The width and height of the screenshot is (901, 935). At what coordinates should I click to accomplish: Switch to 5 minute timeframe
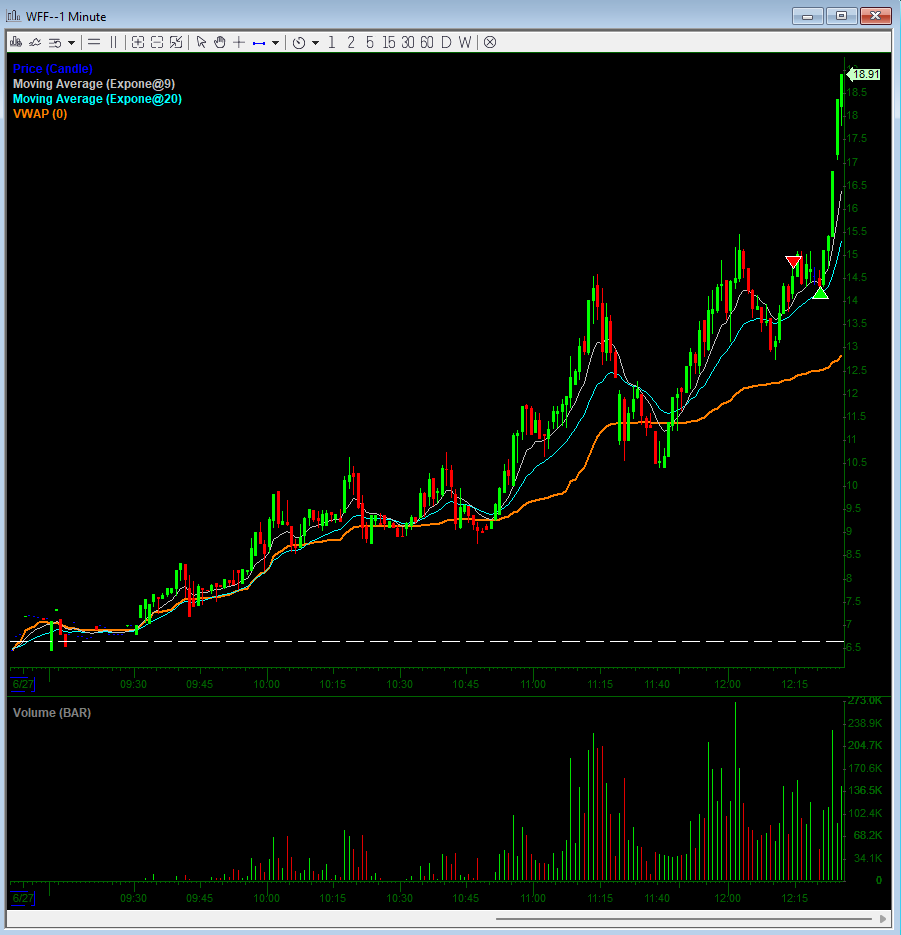pos(370,42)
